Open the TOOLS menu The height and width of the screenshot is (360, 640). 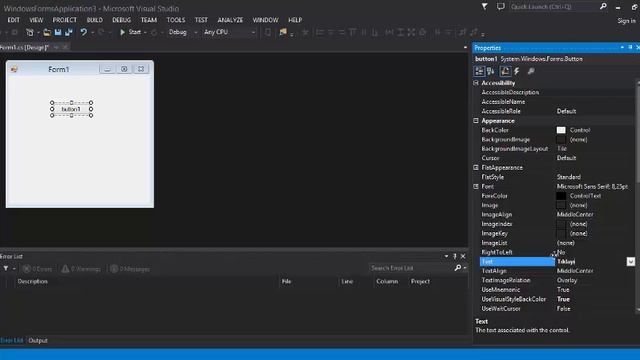pos(176,20)
